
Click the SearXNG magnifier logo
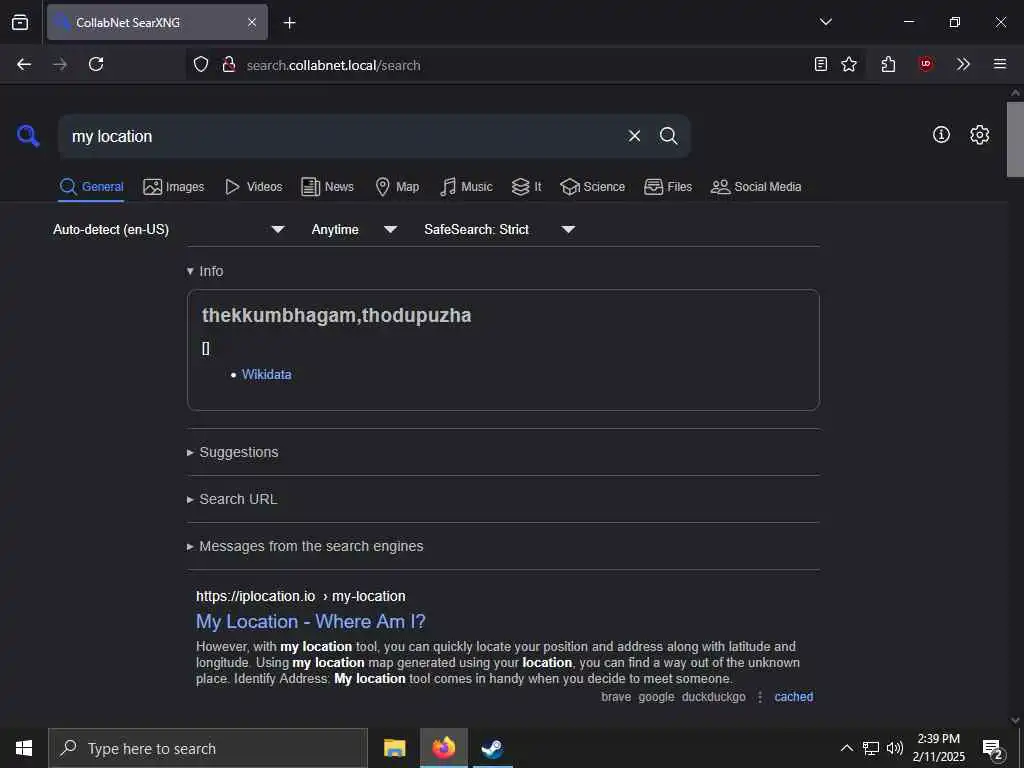[28, 136]
